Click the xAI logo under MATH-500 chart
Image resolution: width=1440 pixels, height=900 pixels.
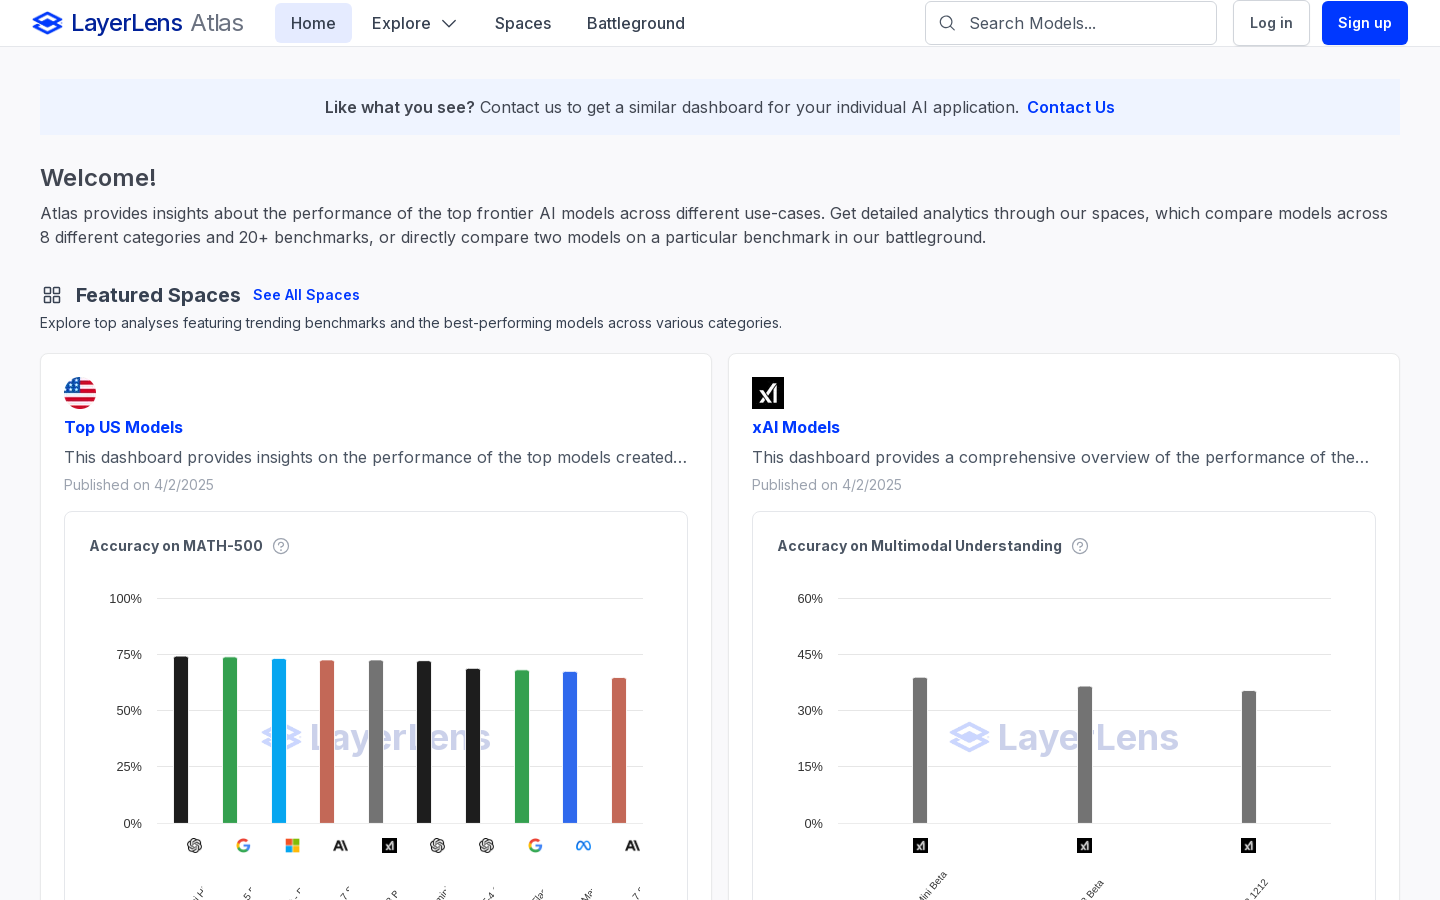[x=390, y=846]
